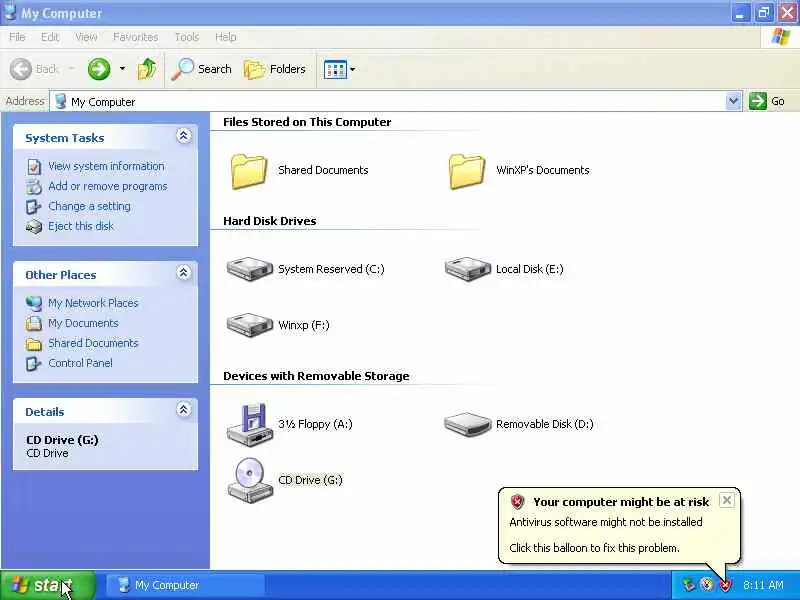Open the Start menu
This screenshot has width=800, height=600.
pos(48,585)
